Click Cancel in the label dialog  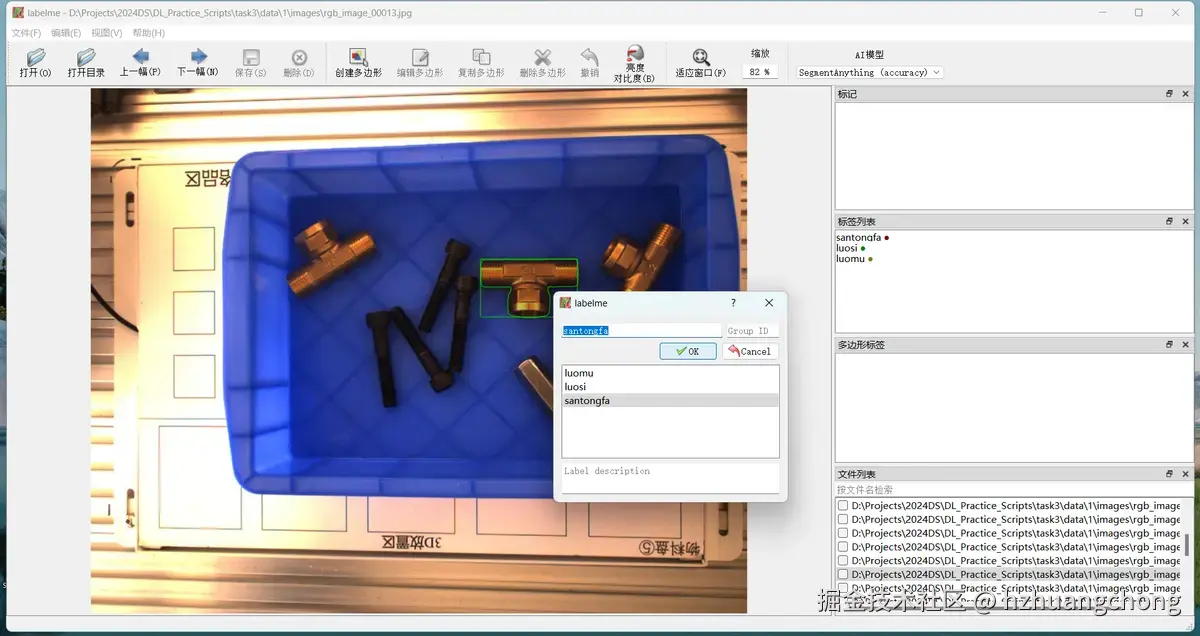tap(750, 351)
